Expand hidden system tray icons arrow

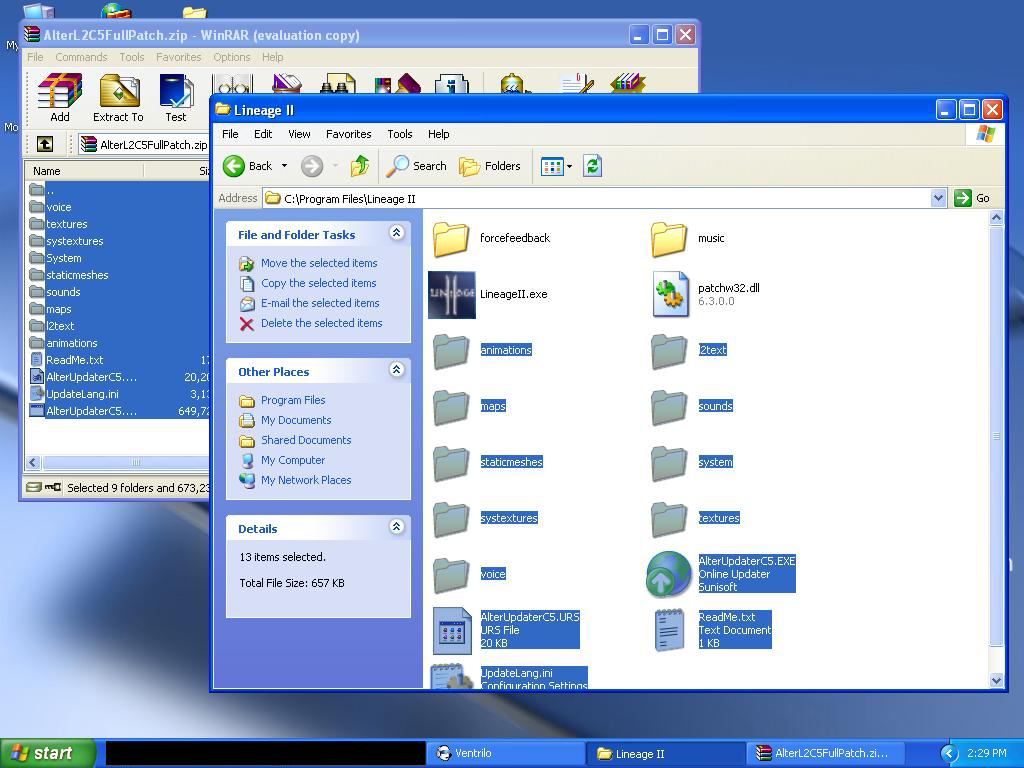point(948,754)
